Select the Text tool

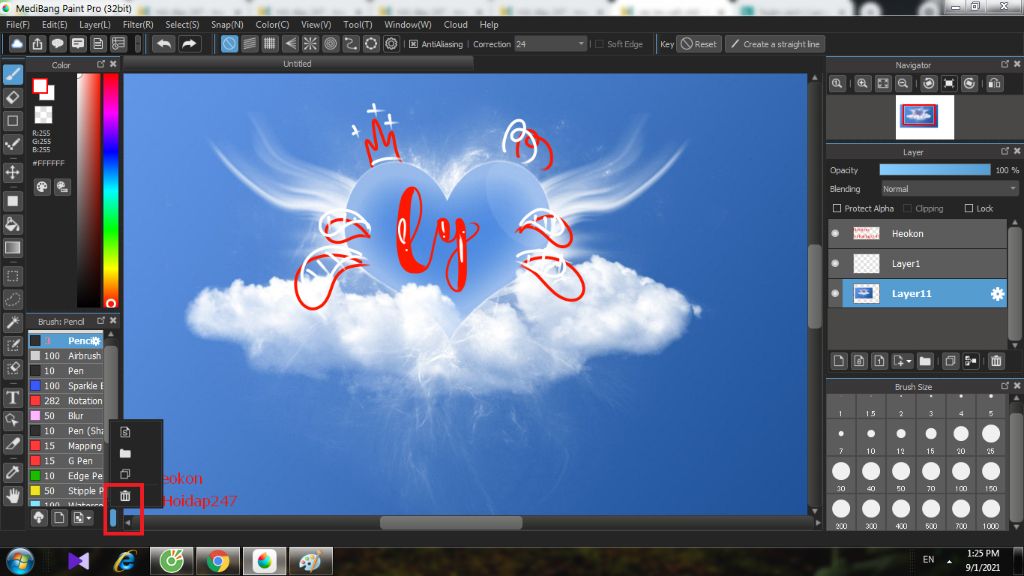(12, 398)
